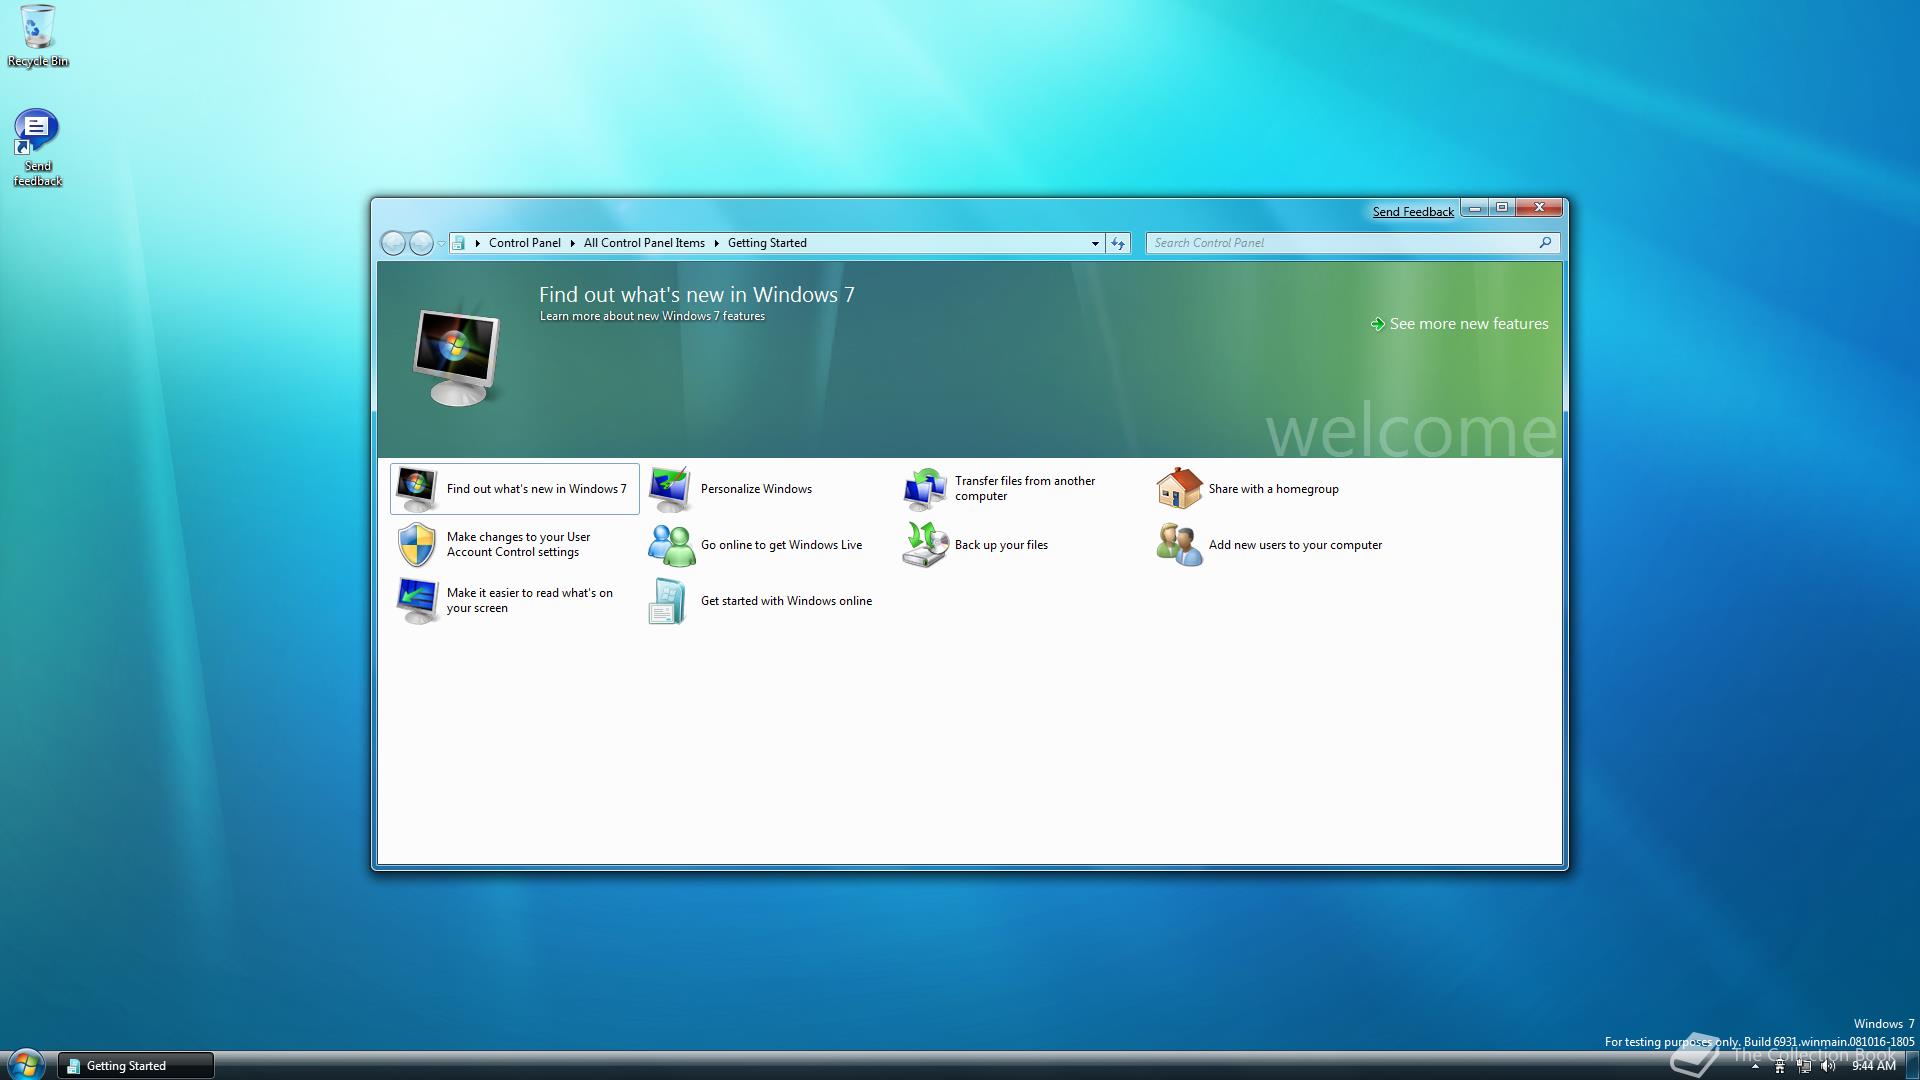This screenshot has width=1920, height=1080.
Task: Click the banner heading Find out what's new in Windows 7
Action: (696, 295)
